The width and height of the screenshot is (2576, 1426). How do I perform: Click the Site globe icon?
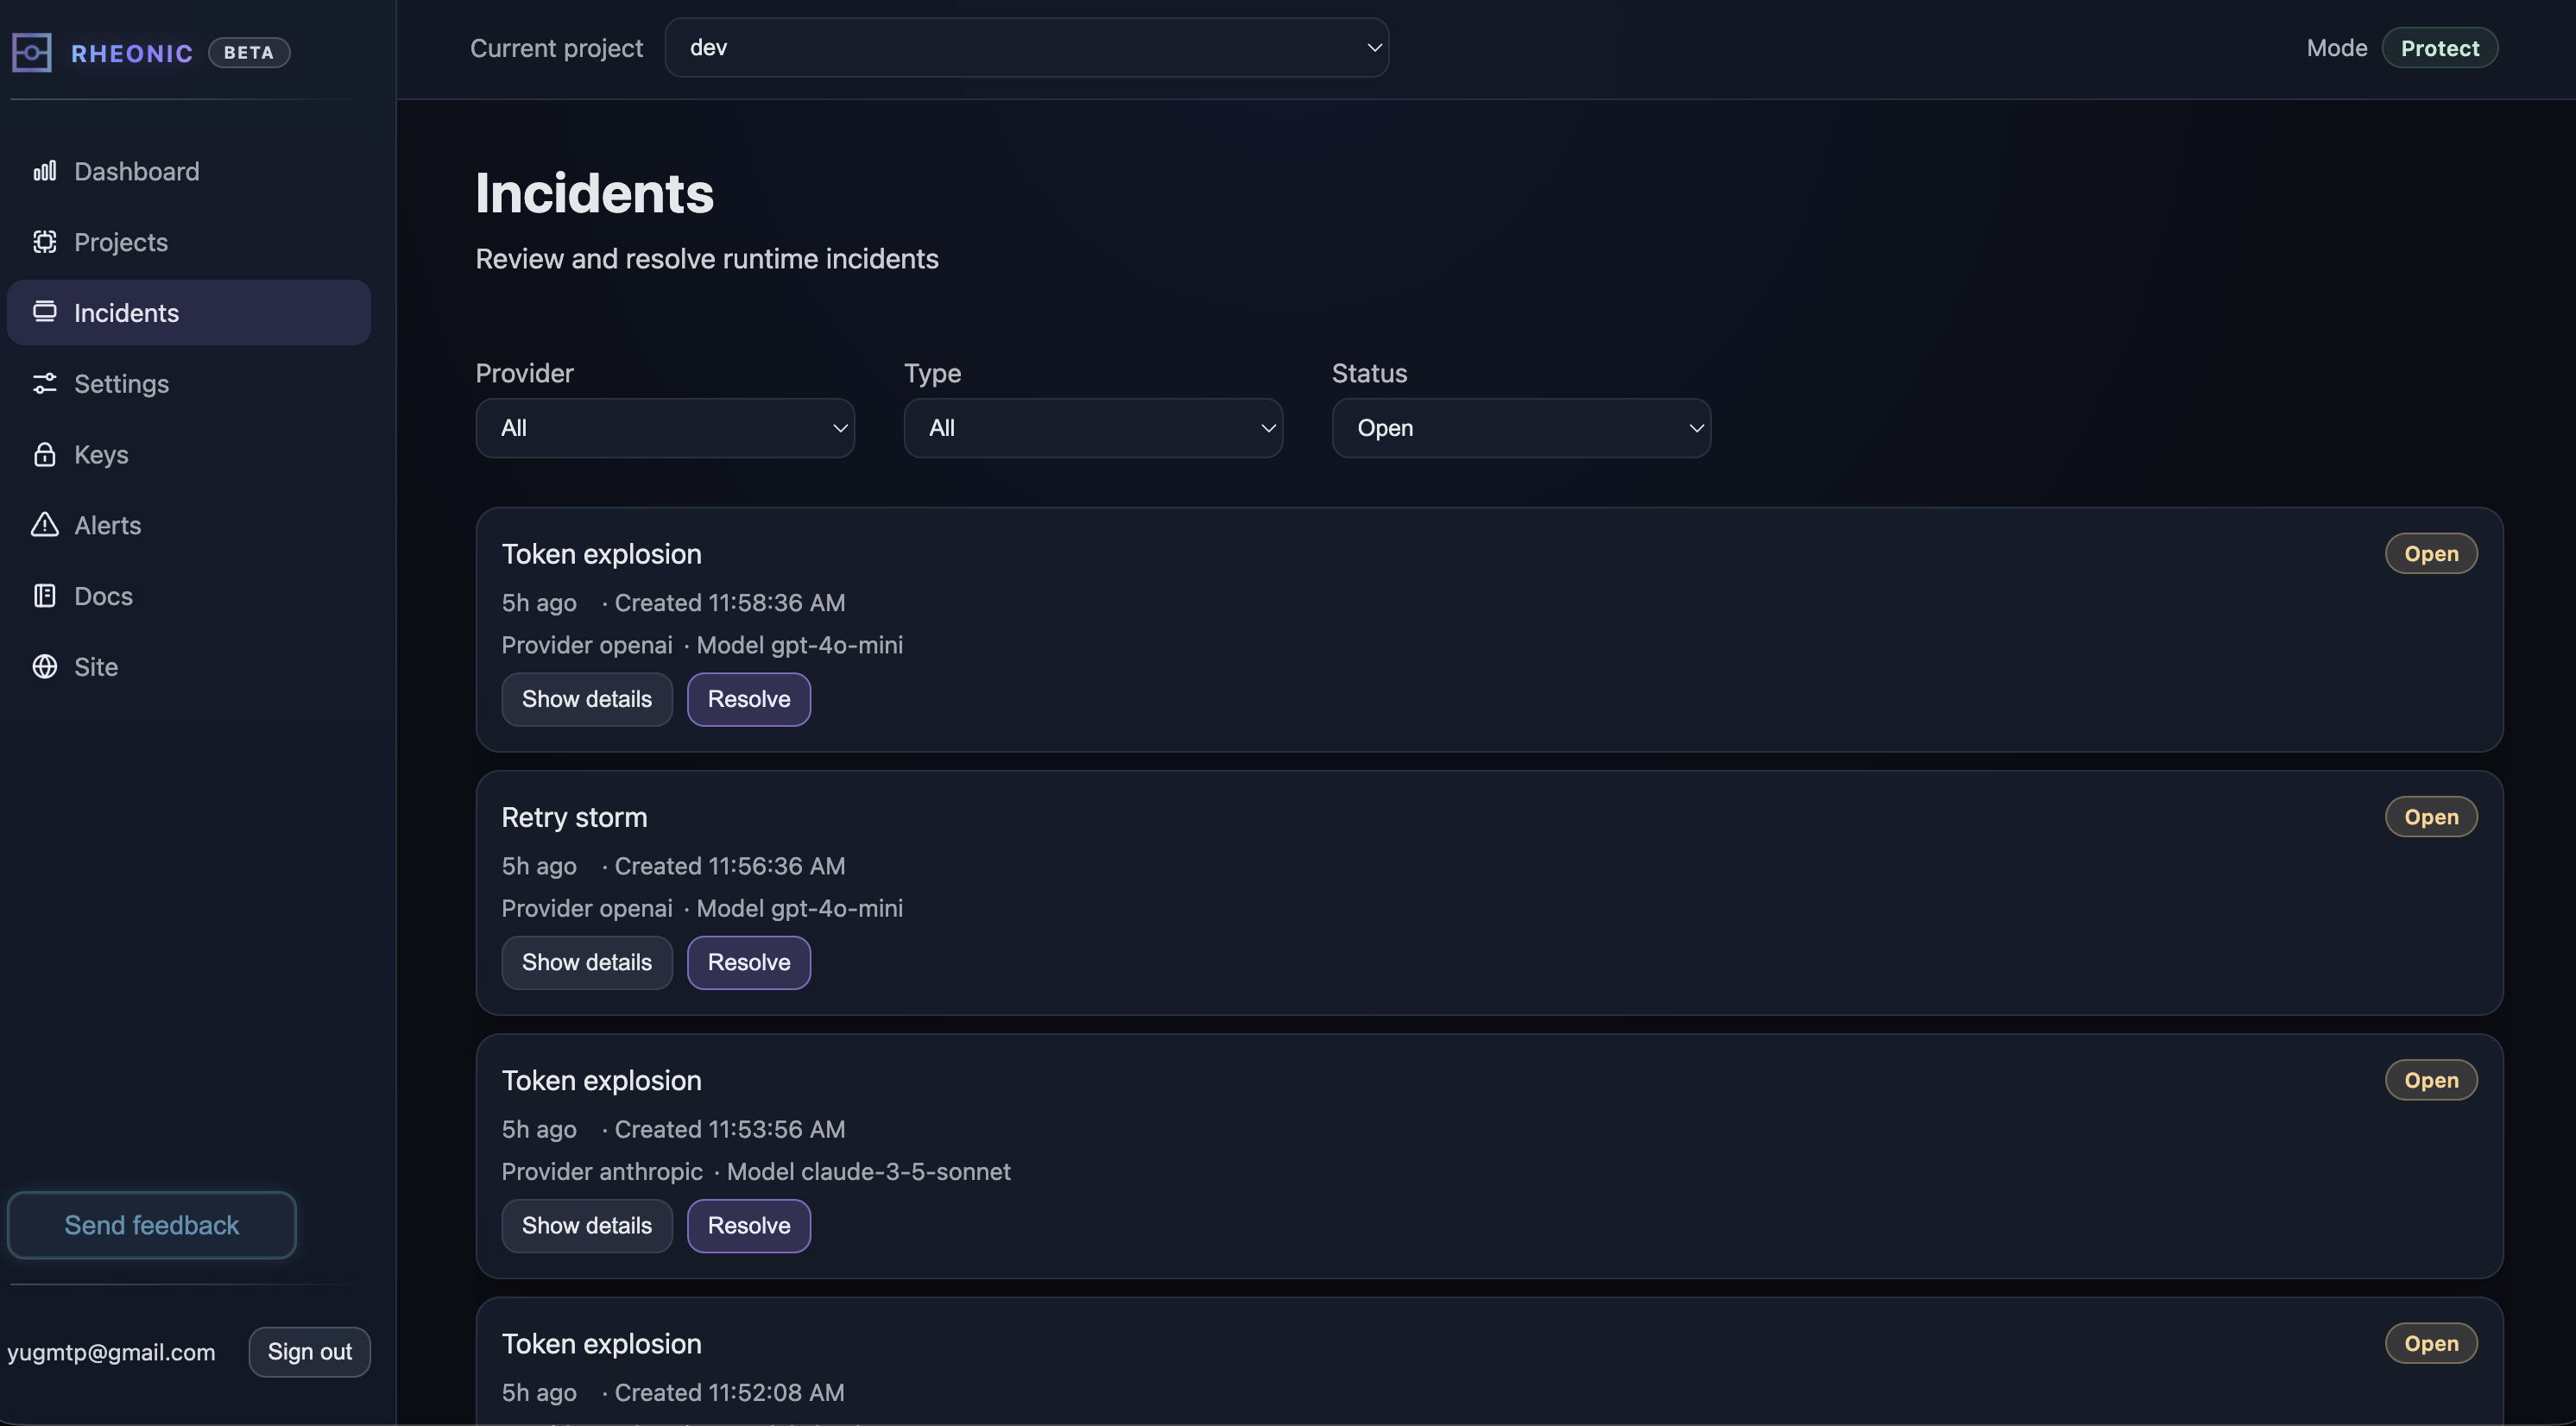point(44,667)
